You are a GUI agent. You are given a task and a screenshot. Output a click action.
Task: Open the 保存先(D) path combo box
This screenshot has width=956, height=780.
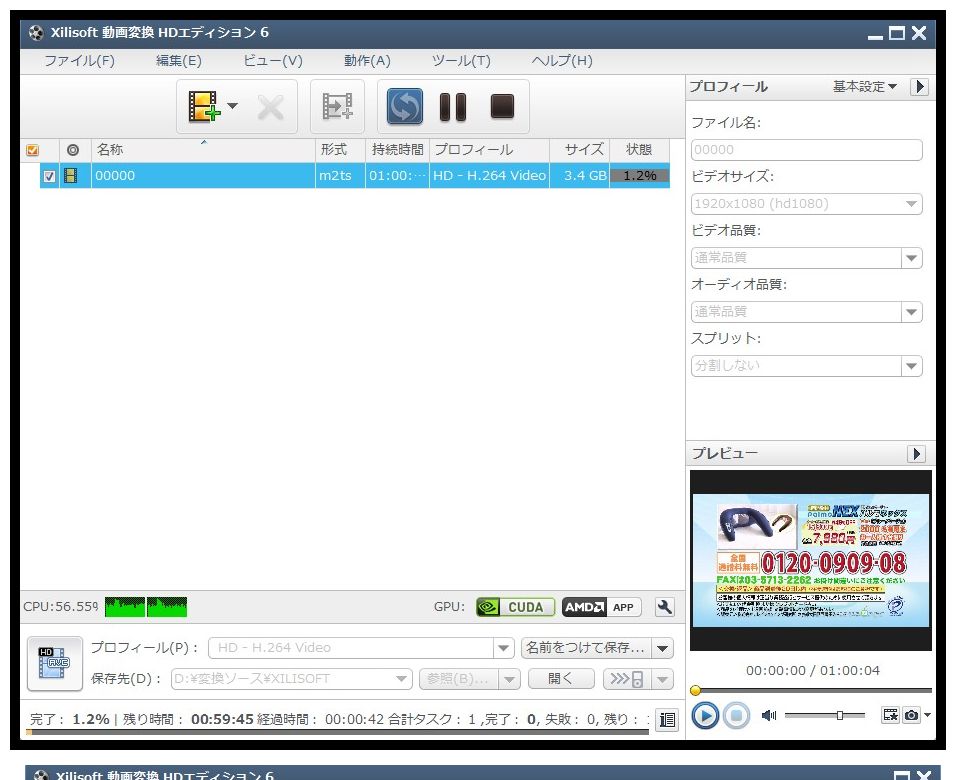click(x=291, y=679)
